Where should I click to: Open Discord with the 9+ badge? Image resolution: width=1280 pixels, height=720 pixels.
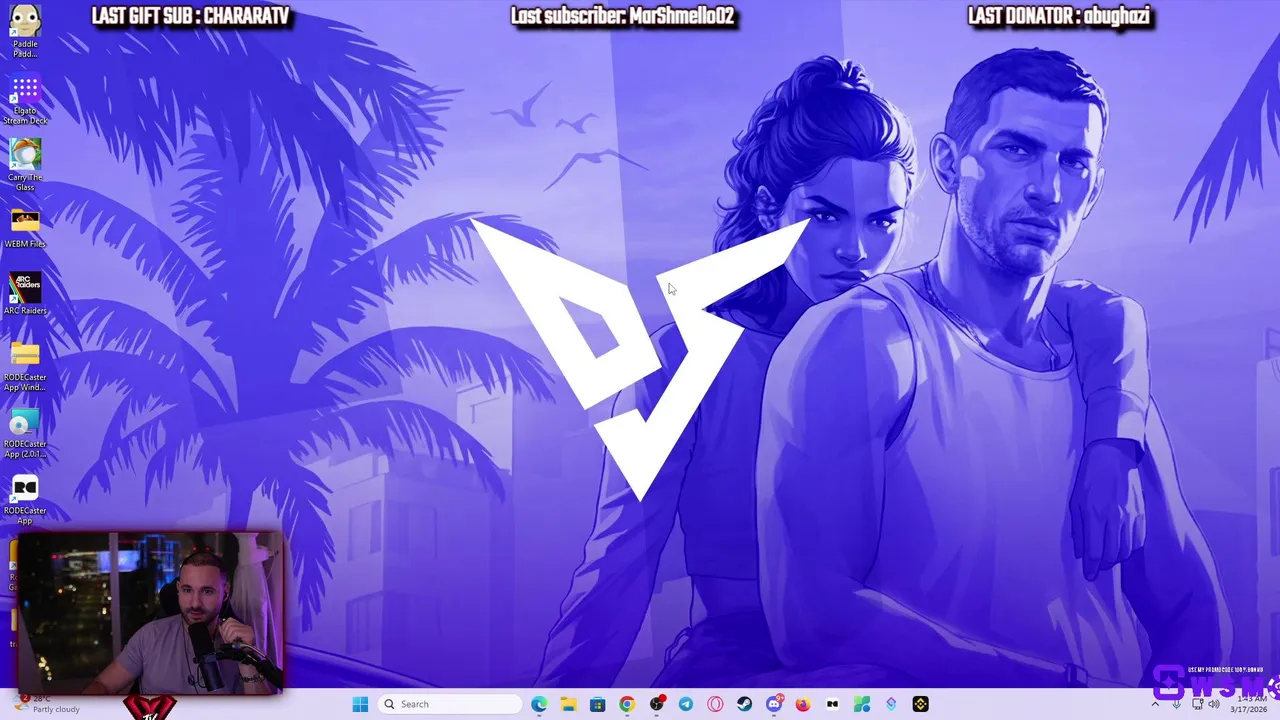coord(774,704)
